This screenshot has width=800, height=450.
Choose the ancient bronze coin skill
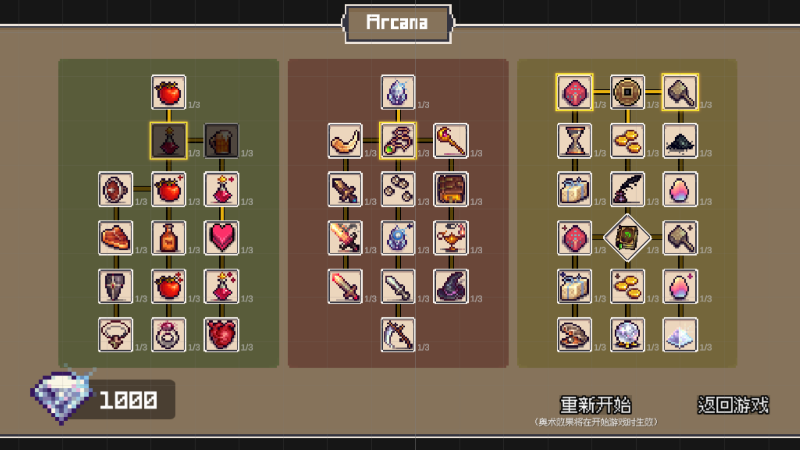coord(627,92)
